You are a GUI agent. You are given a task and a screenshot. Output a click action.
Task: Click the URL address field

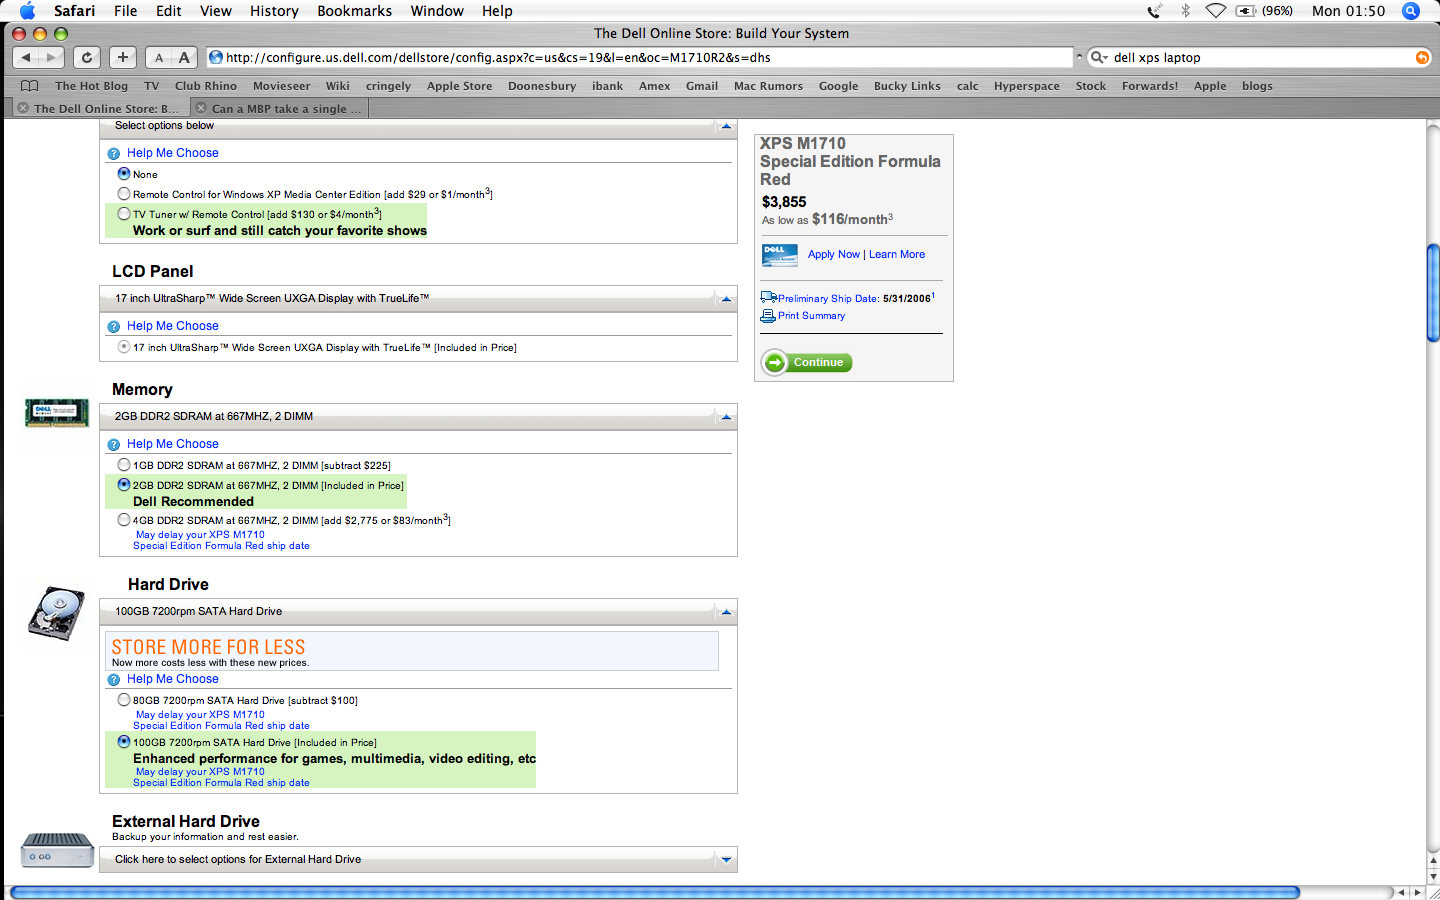pos(640,58)
